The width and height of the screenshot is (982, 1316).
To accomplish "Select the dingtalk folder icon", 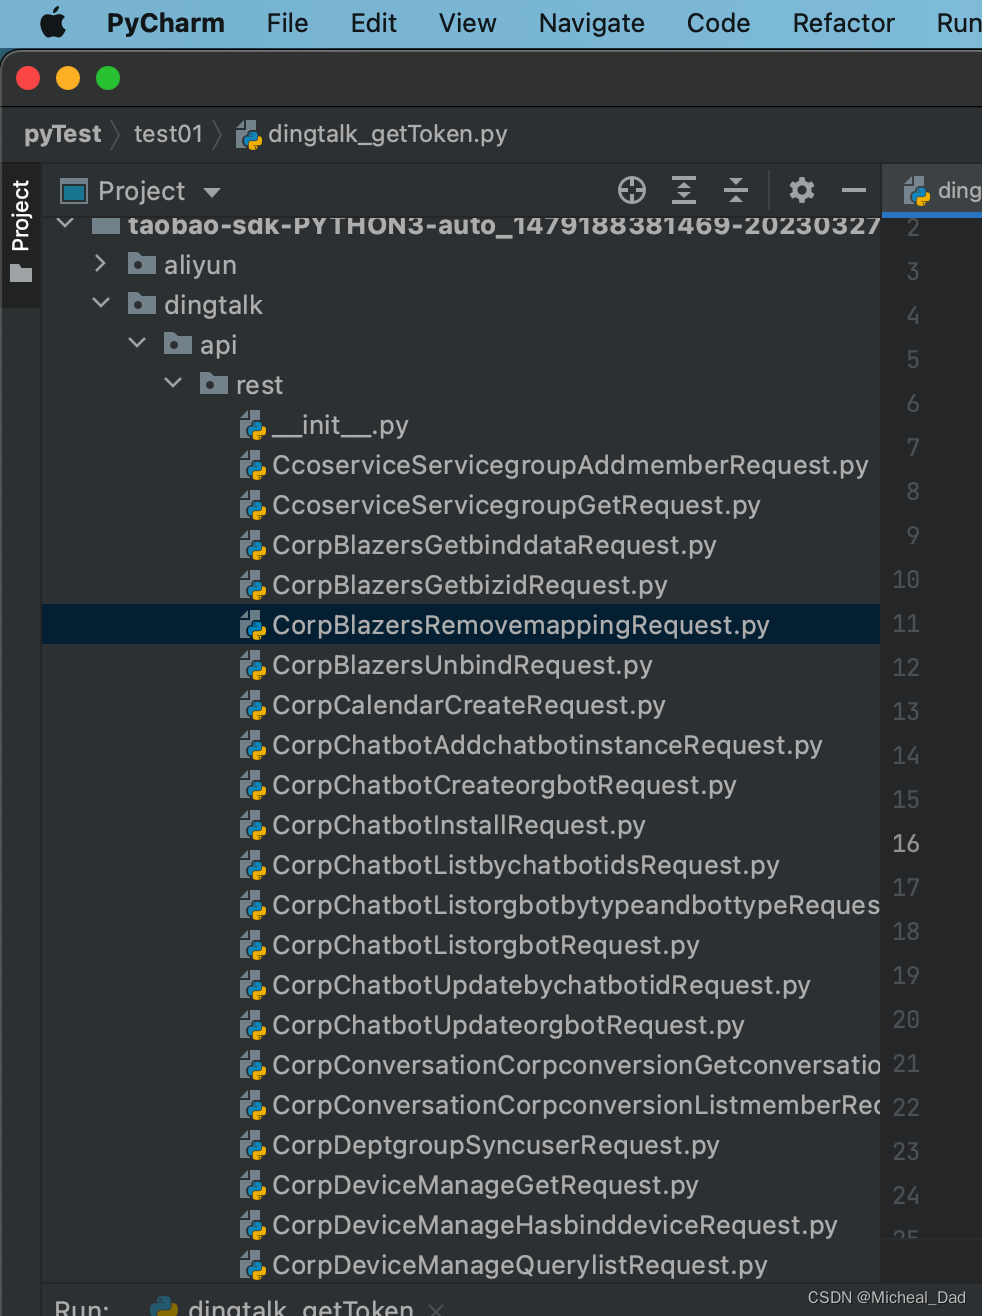I will coord(142,304).
